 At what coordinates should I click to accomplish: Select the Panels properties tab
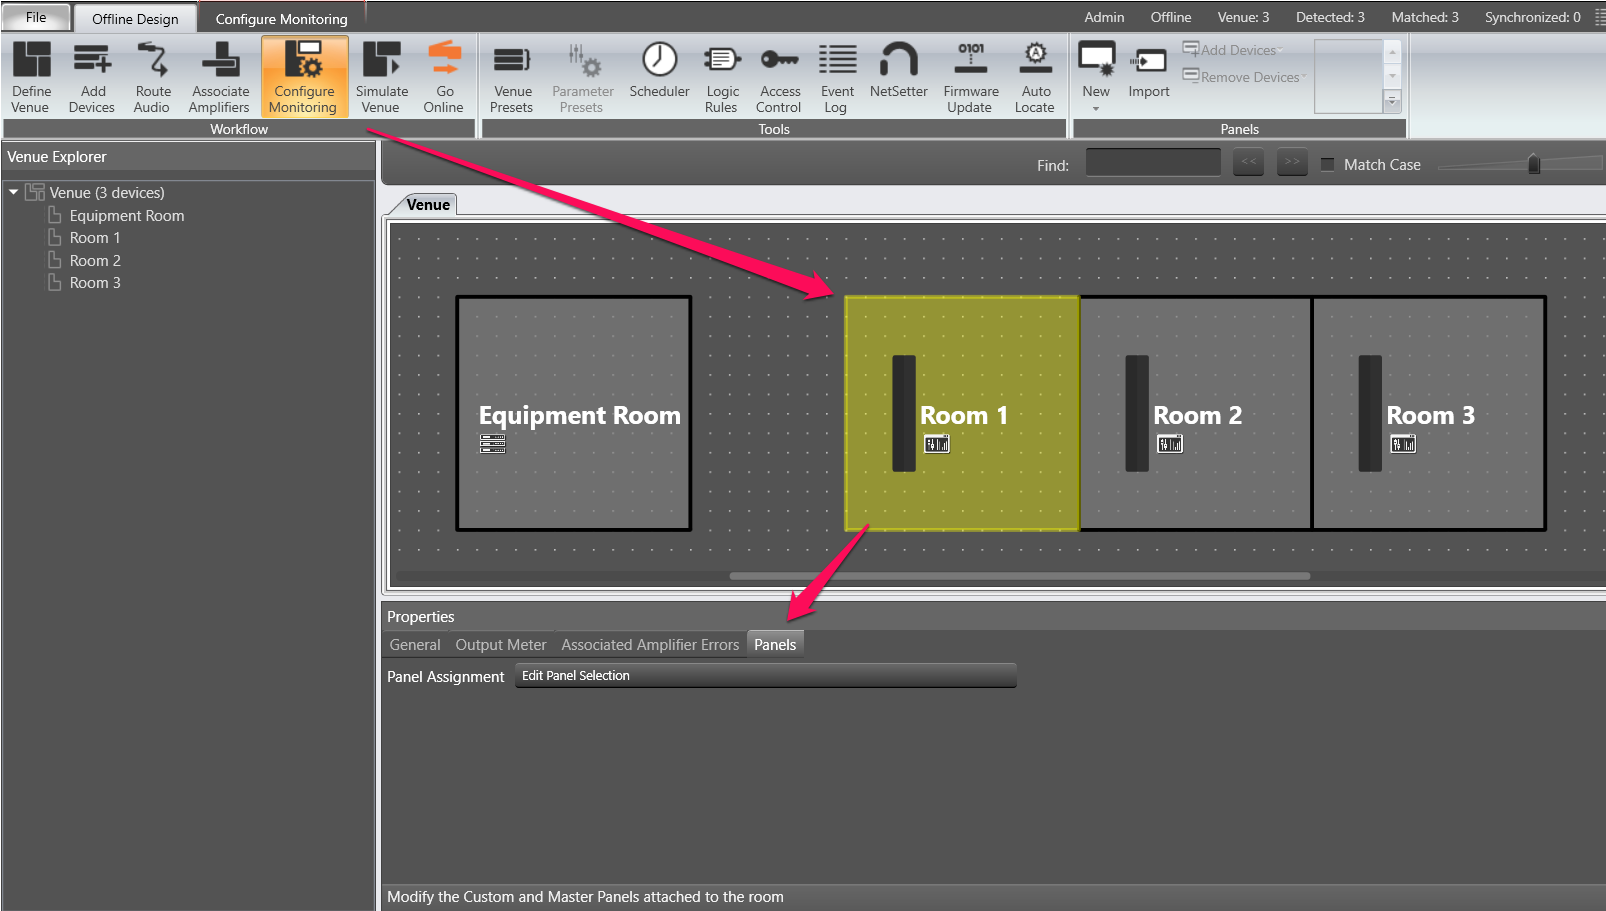tap(775, 645)
